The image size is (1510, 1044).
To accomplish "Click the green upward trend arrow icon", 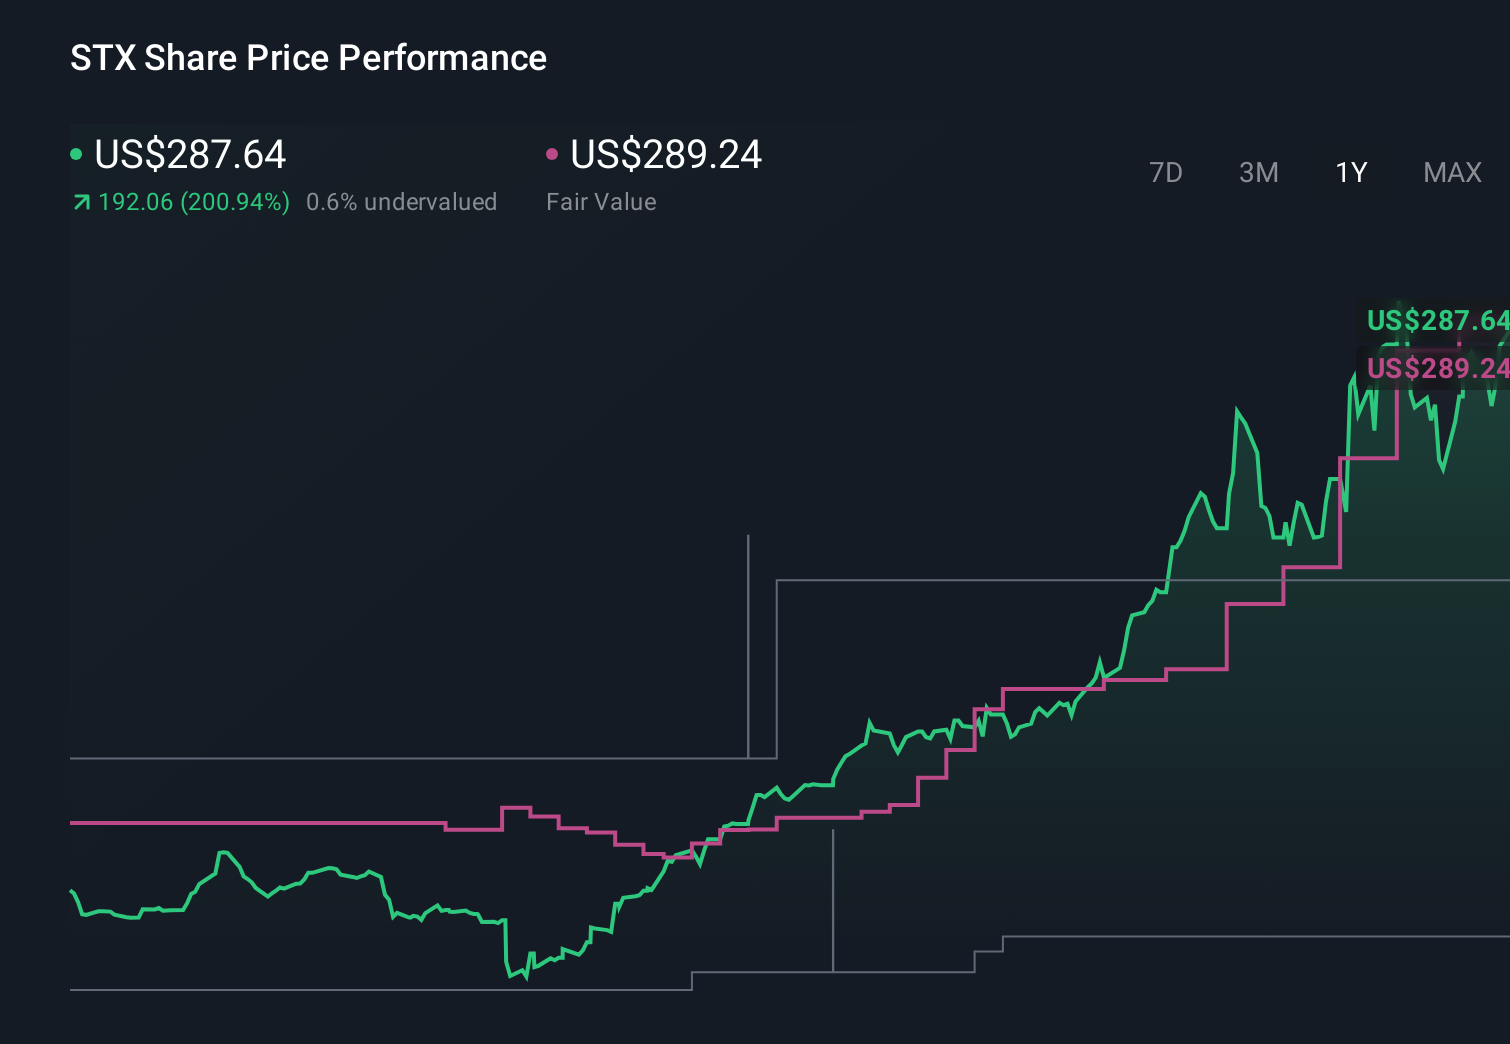I will pyautogui.click(x=80, y=201).
